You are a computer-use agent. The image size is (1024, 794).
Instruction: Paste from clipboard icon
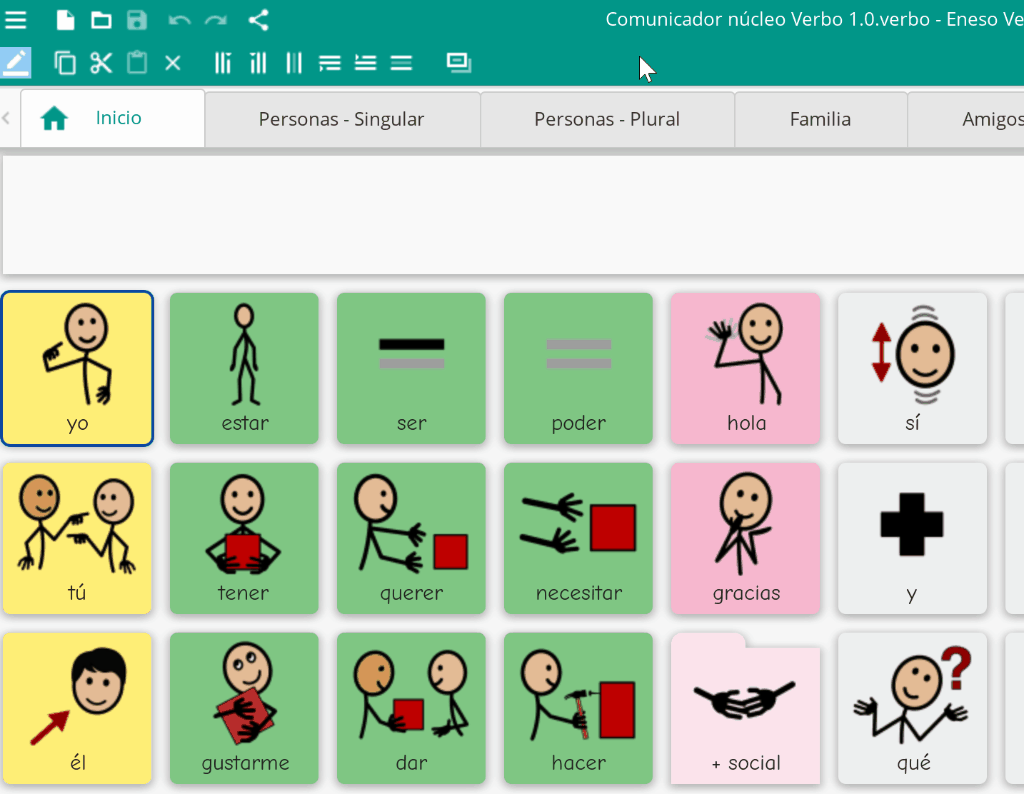pos(137,63)
